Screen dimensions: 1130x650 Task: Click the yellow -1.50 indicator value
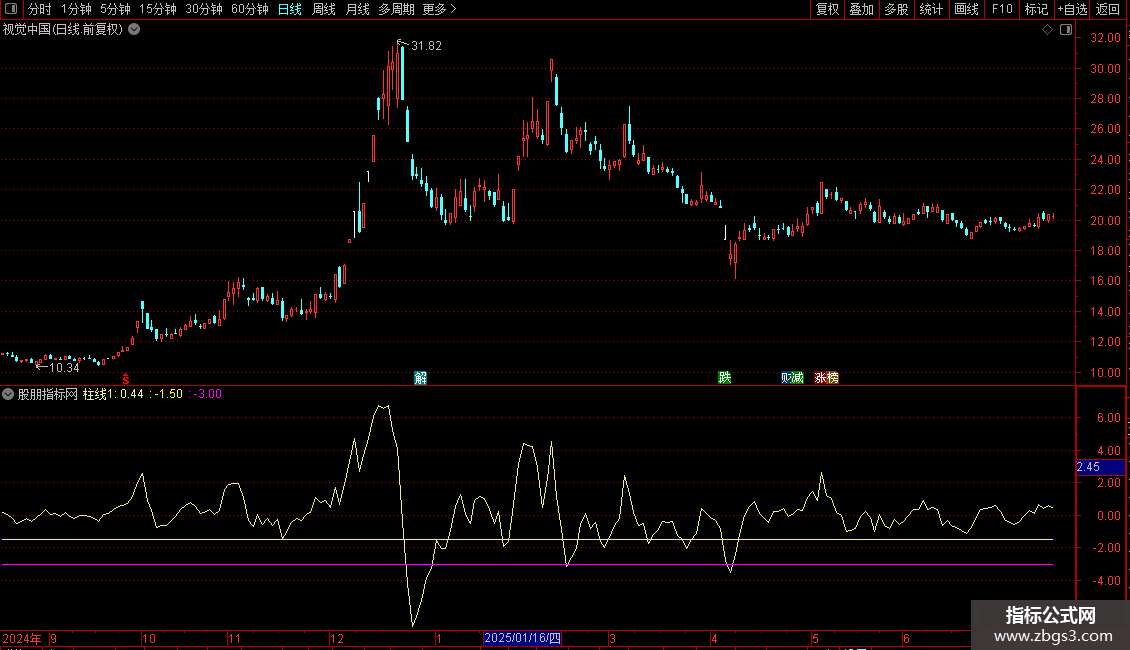click(x=169, y=394)
